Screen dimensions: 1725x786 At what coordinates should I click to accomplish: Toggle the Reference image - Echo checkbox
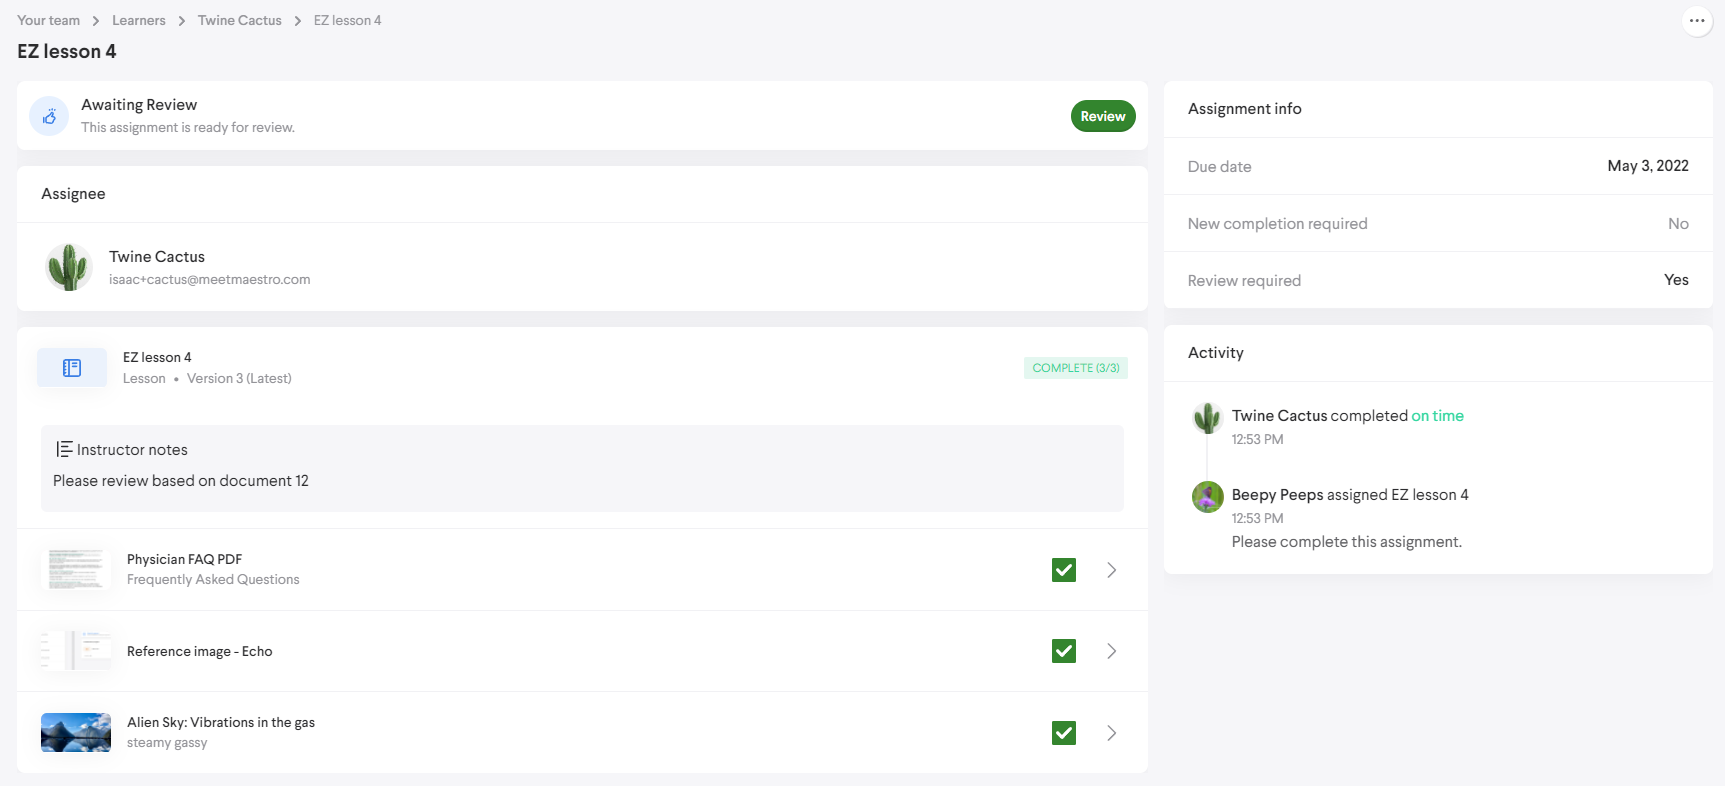[1063, 651]
